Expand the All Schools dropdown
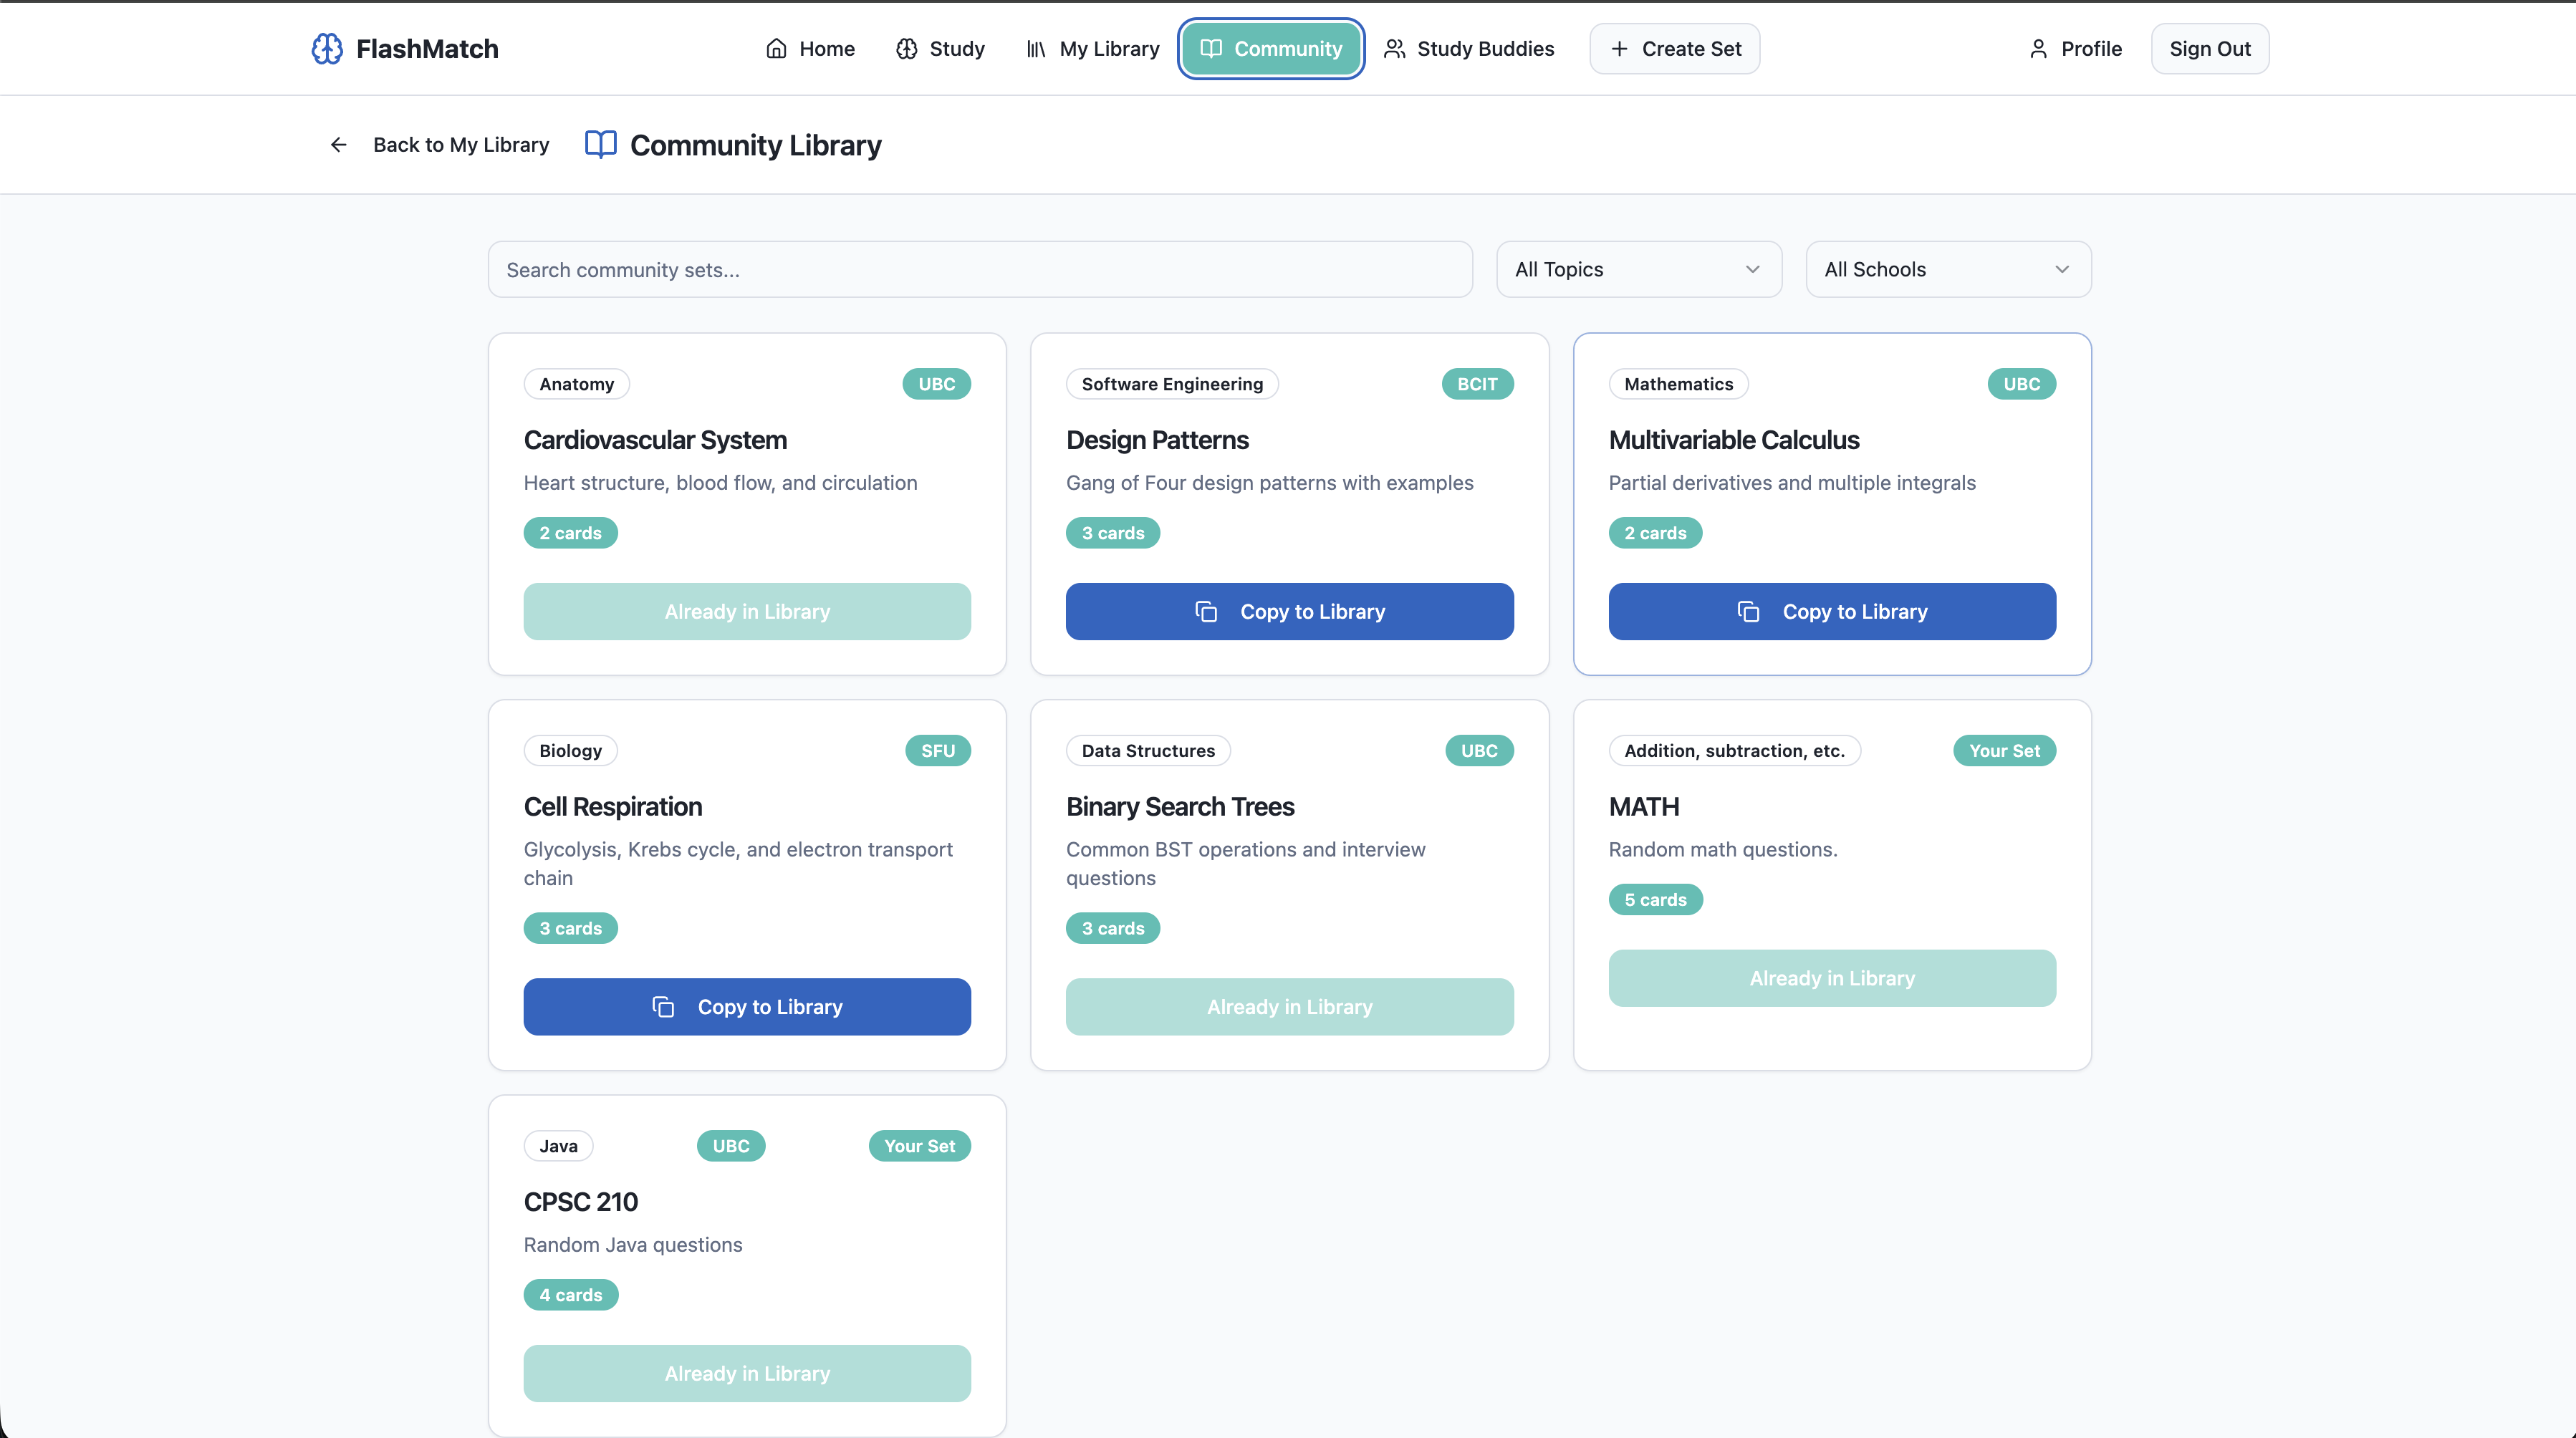Viewport: 2576px width, 1438px height. (x=1947, y=269)
